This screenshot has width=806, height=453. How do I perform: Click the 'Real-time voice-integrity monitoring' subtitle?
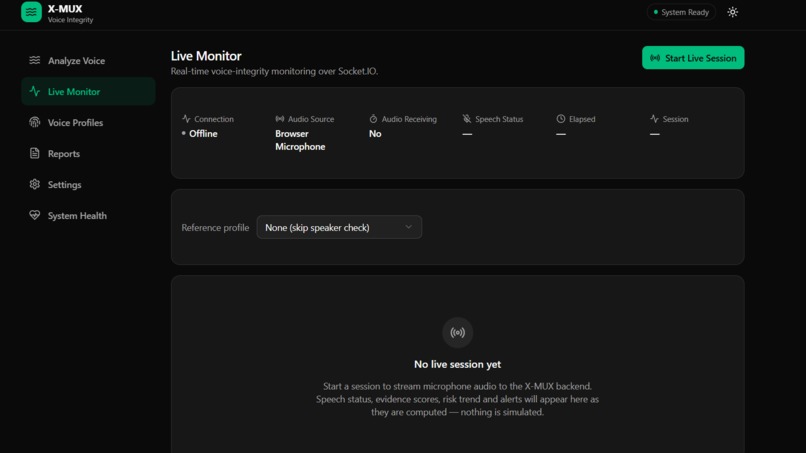[x=274, y=71]
